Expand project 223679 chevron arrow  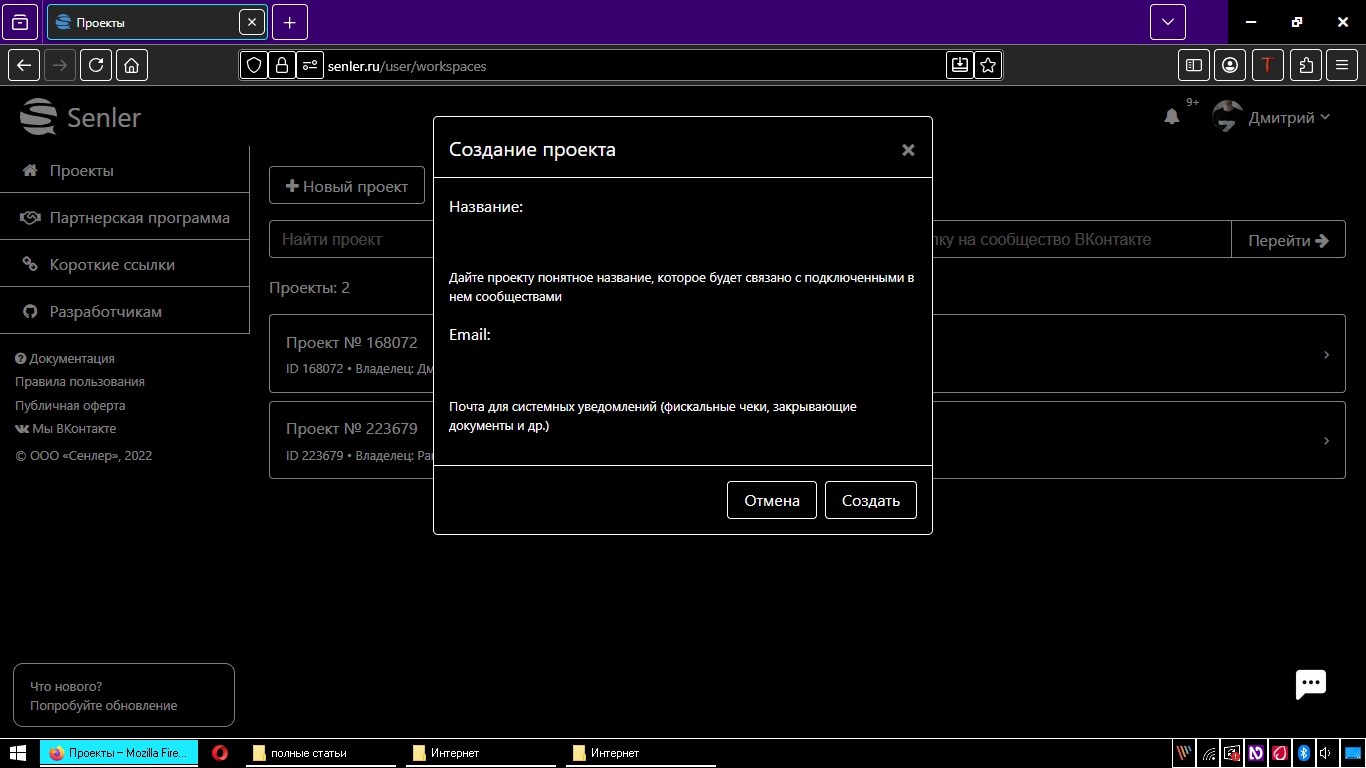(x=1326, y=441)
